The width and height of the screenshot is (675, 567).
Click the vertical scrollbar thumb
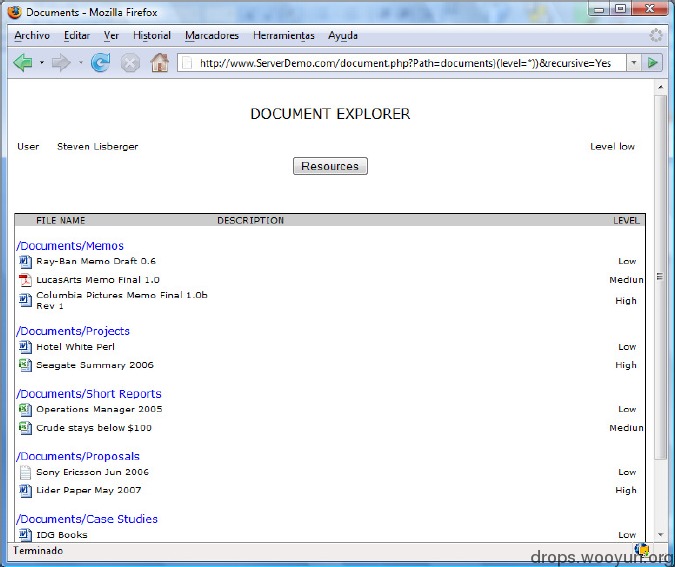660,276
